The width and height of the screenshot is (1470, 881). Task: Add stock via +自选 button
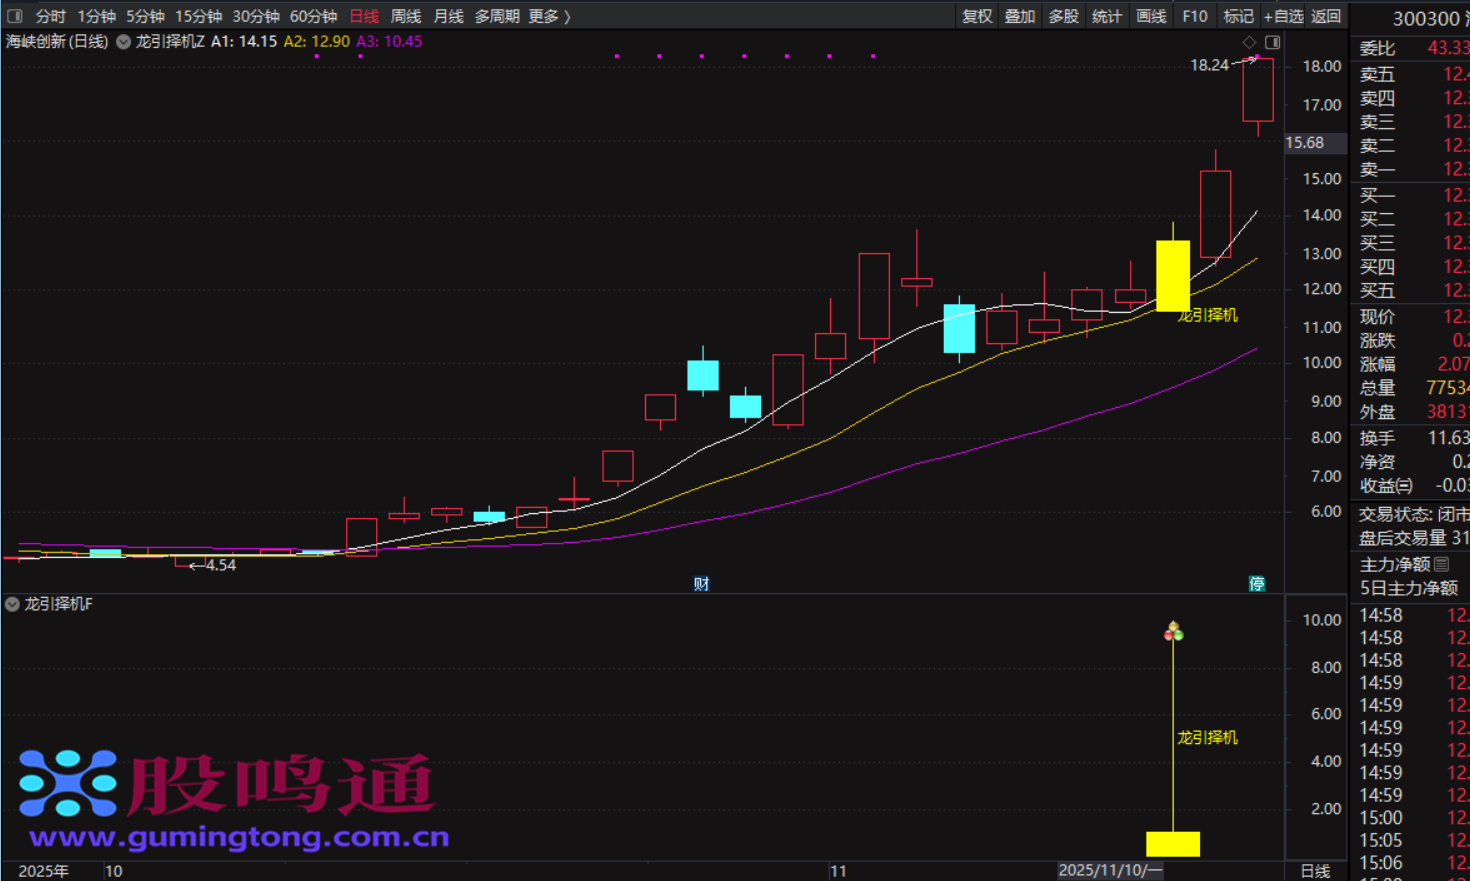(x=1283, y=16)
